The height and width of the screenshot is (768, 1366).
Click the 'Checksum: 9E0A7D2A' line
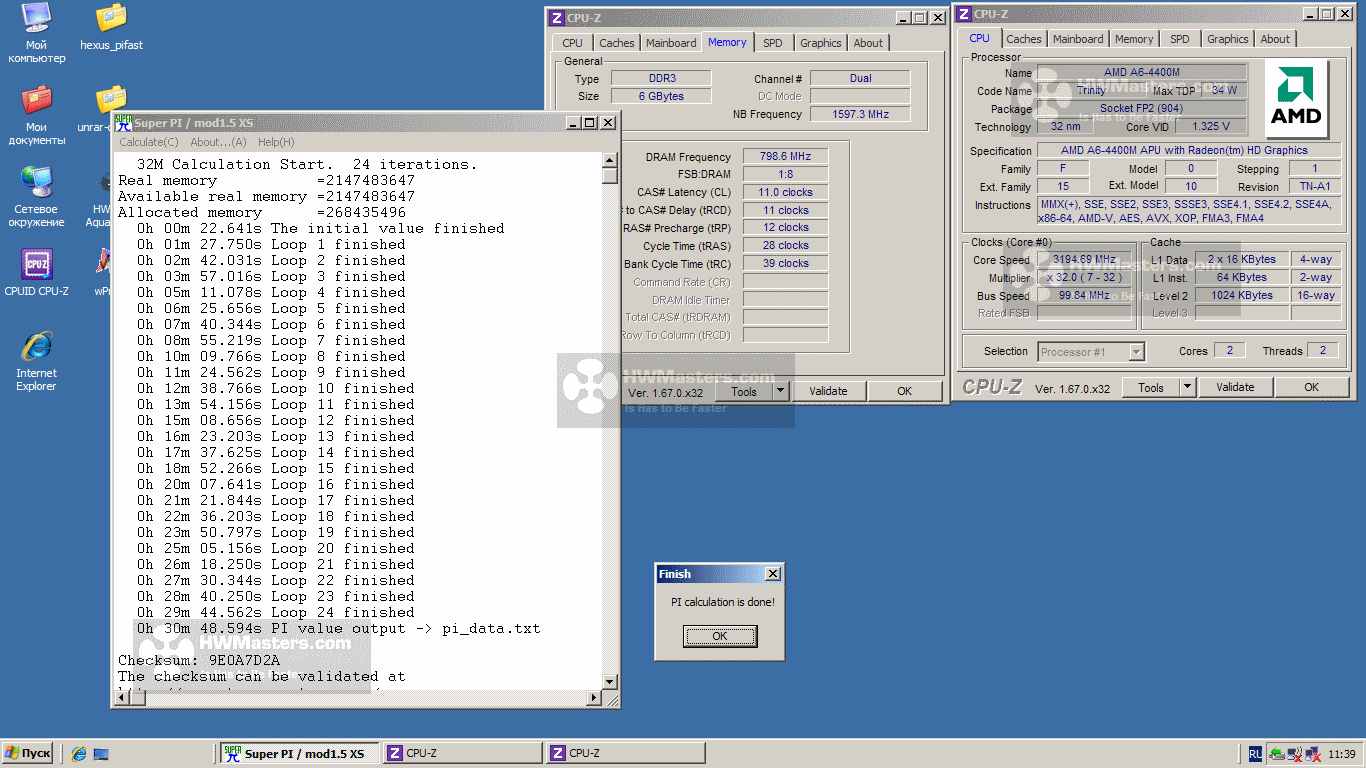(x=199, y=660)
